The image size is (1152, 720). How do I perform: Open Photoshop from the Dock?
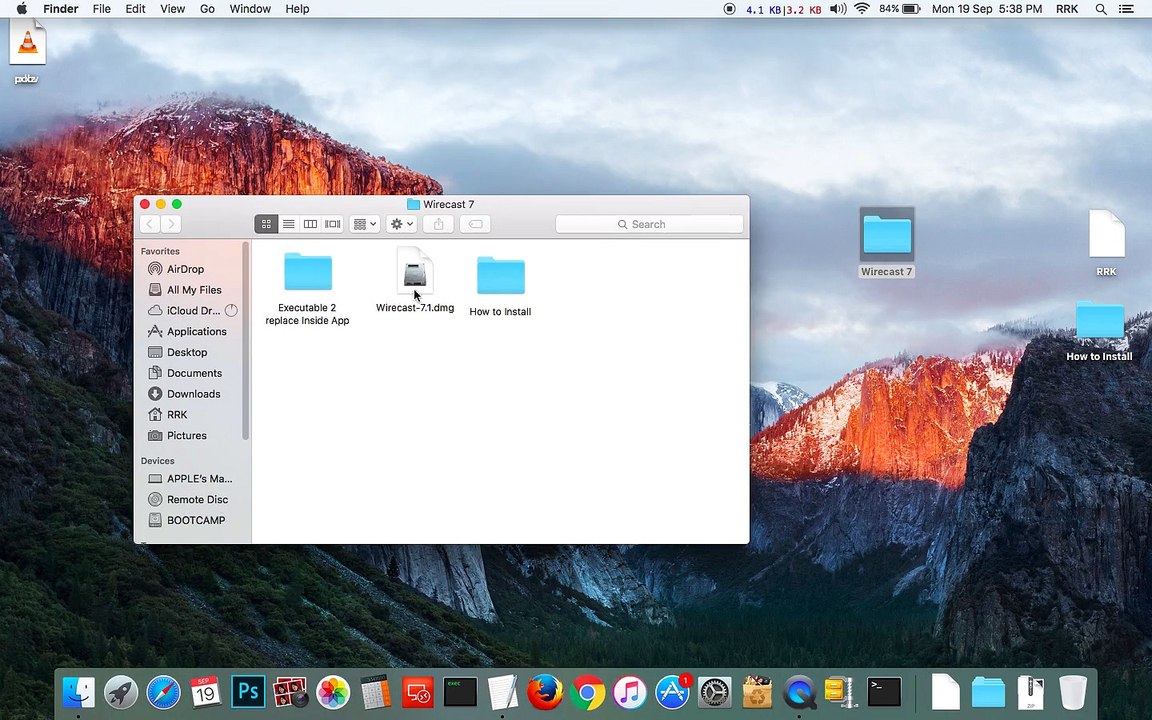coord(248,692)
